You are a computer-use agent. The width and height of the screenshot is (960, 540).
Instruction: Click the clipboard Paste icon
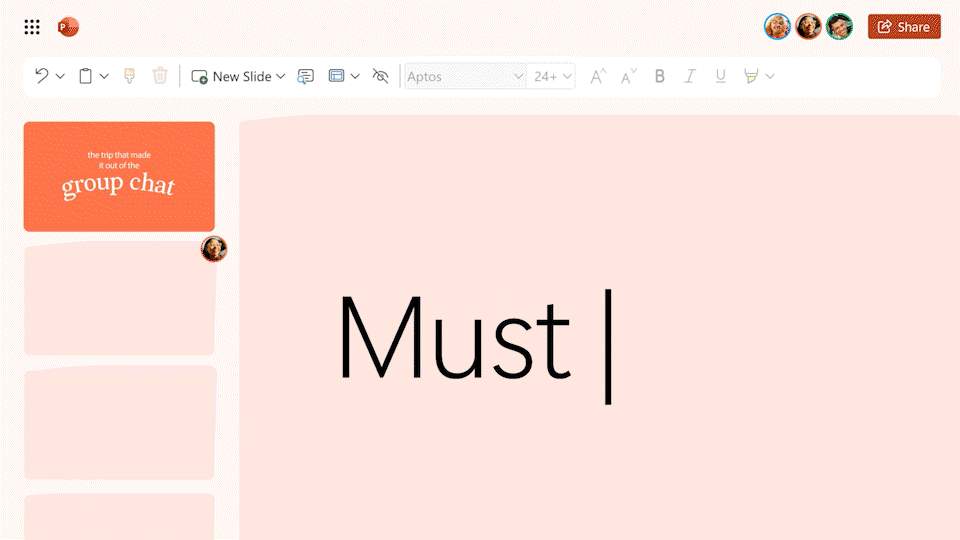[x=86, y=76]
